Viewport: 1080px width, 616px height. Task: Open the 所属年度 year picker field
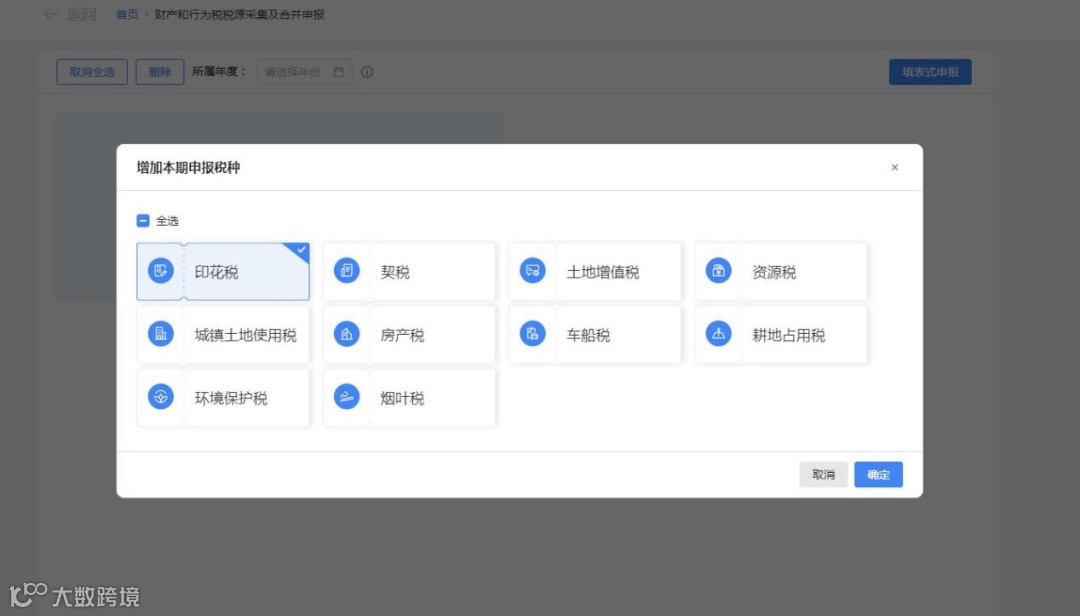(304, 72)
